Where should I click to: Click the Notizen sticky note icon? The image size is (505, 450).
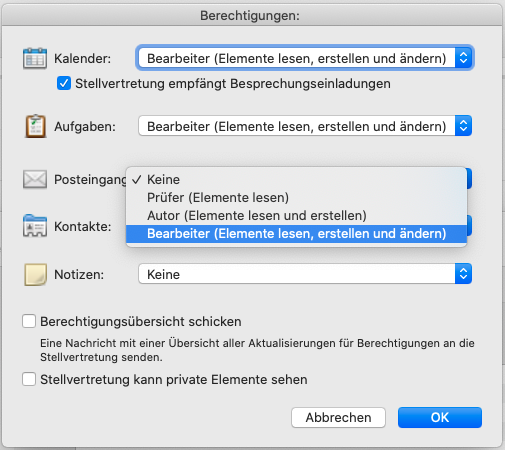coord(35,274)
